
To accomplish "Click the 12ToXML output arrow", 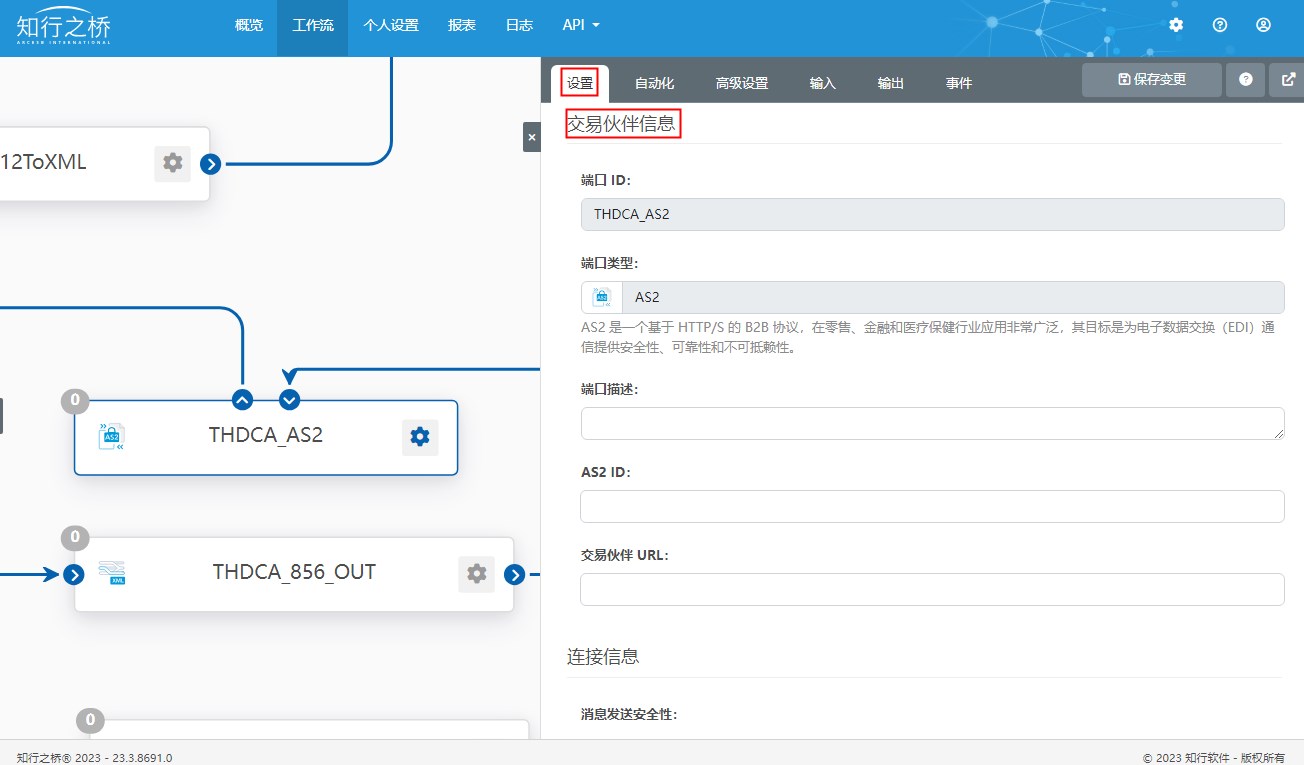I will pos(210,164).
